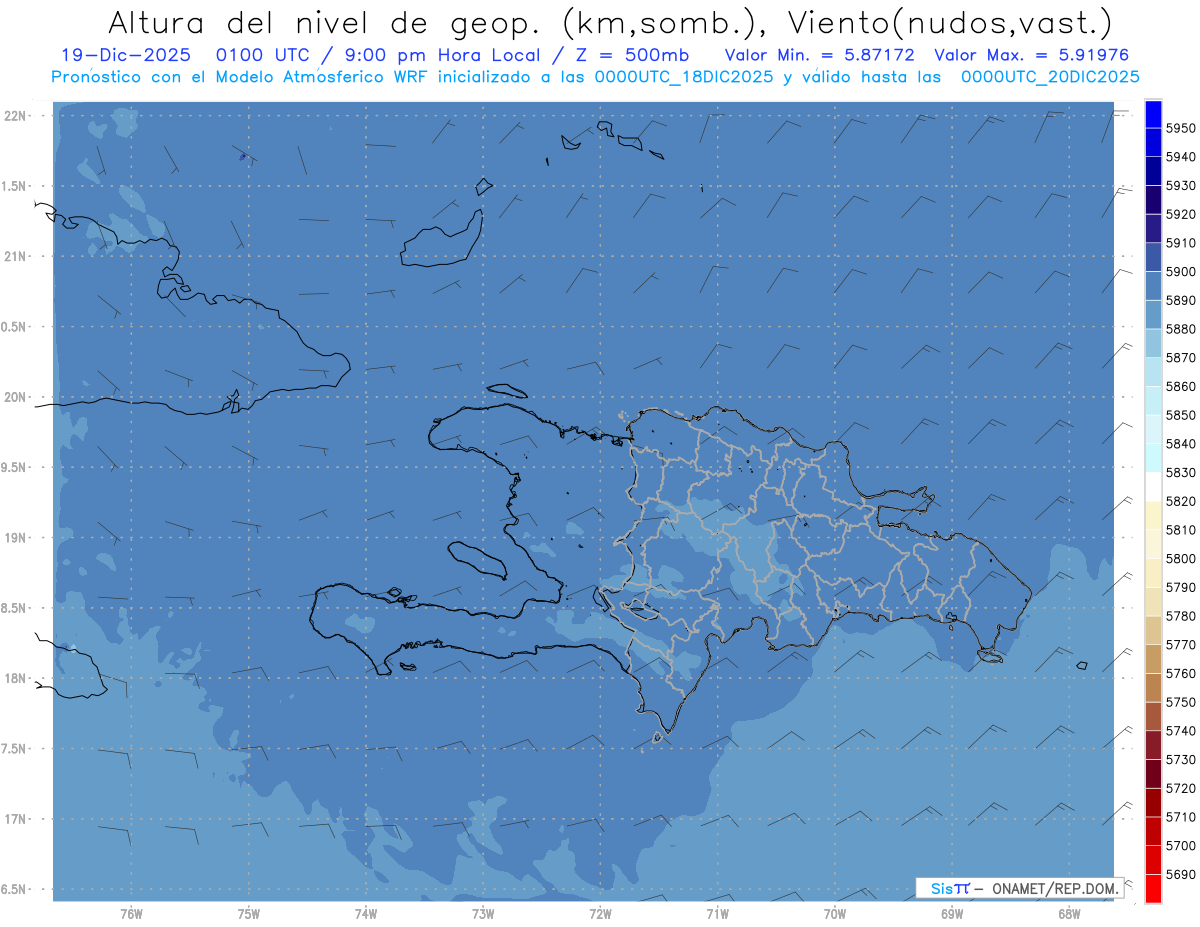Click the swatch between 5890 and 5900

1153,286
